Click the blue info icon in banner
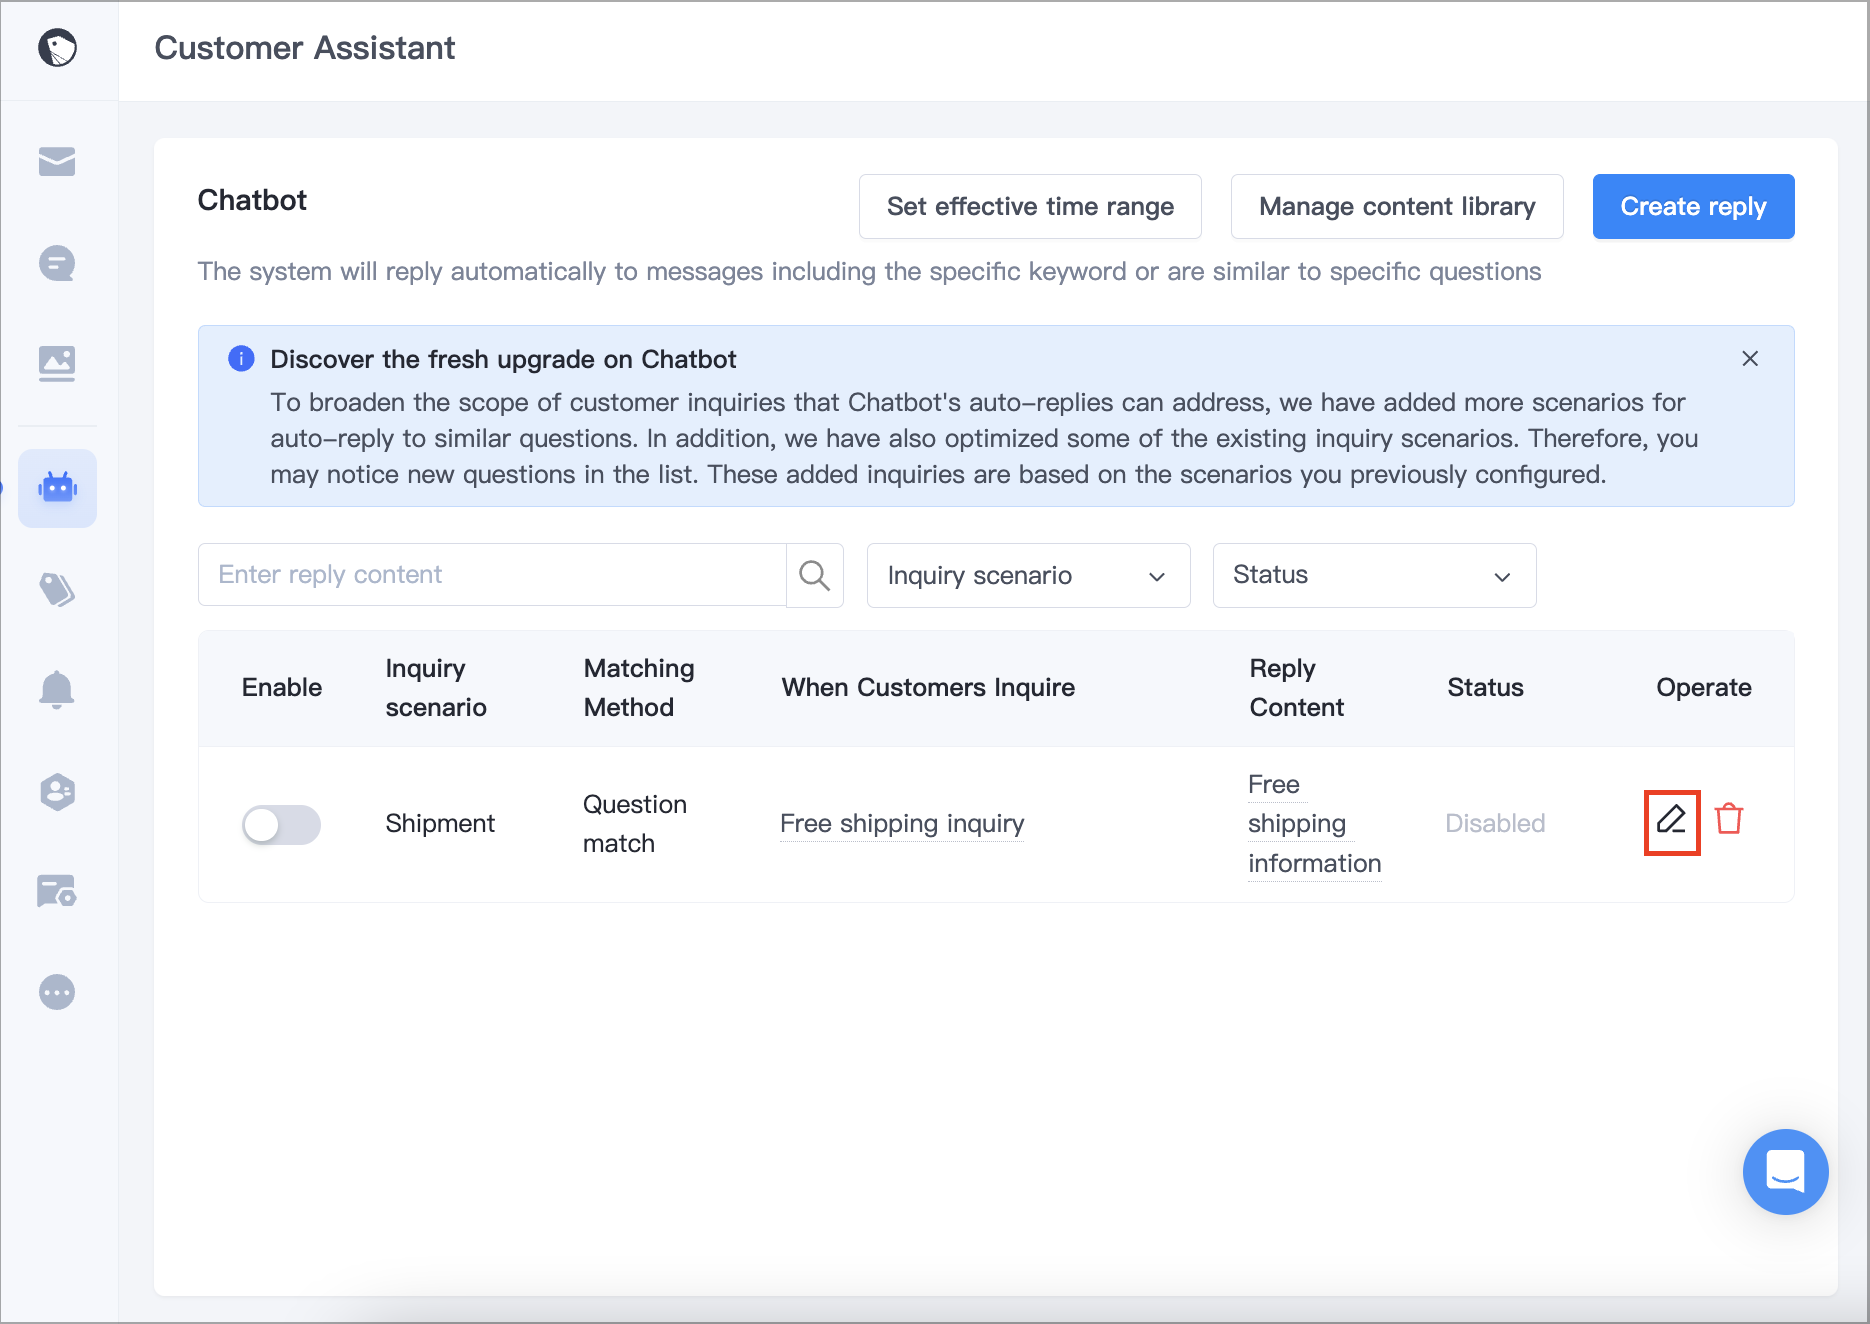This screenshot has height=1324, width=1870. pyautogui.click(x=241, y=358)
